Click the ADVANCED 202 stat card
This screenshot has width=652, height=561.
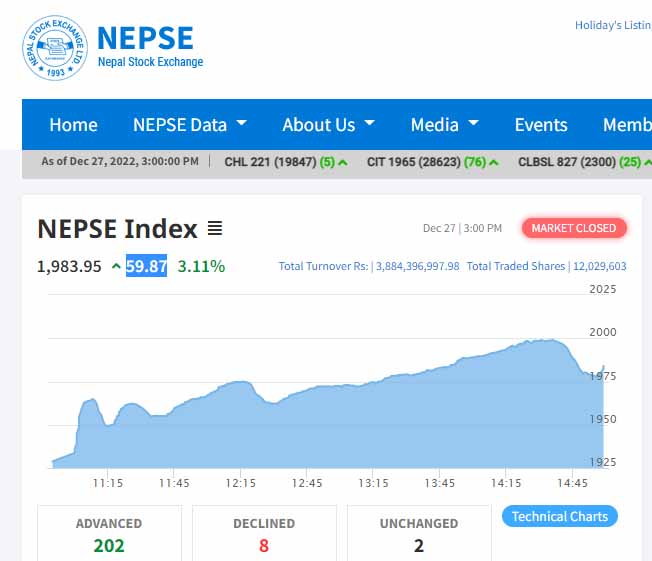(109, 534)
